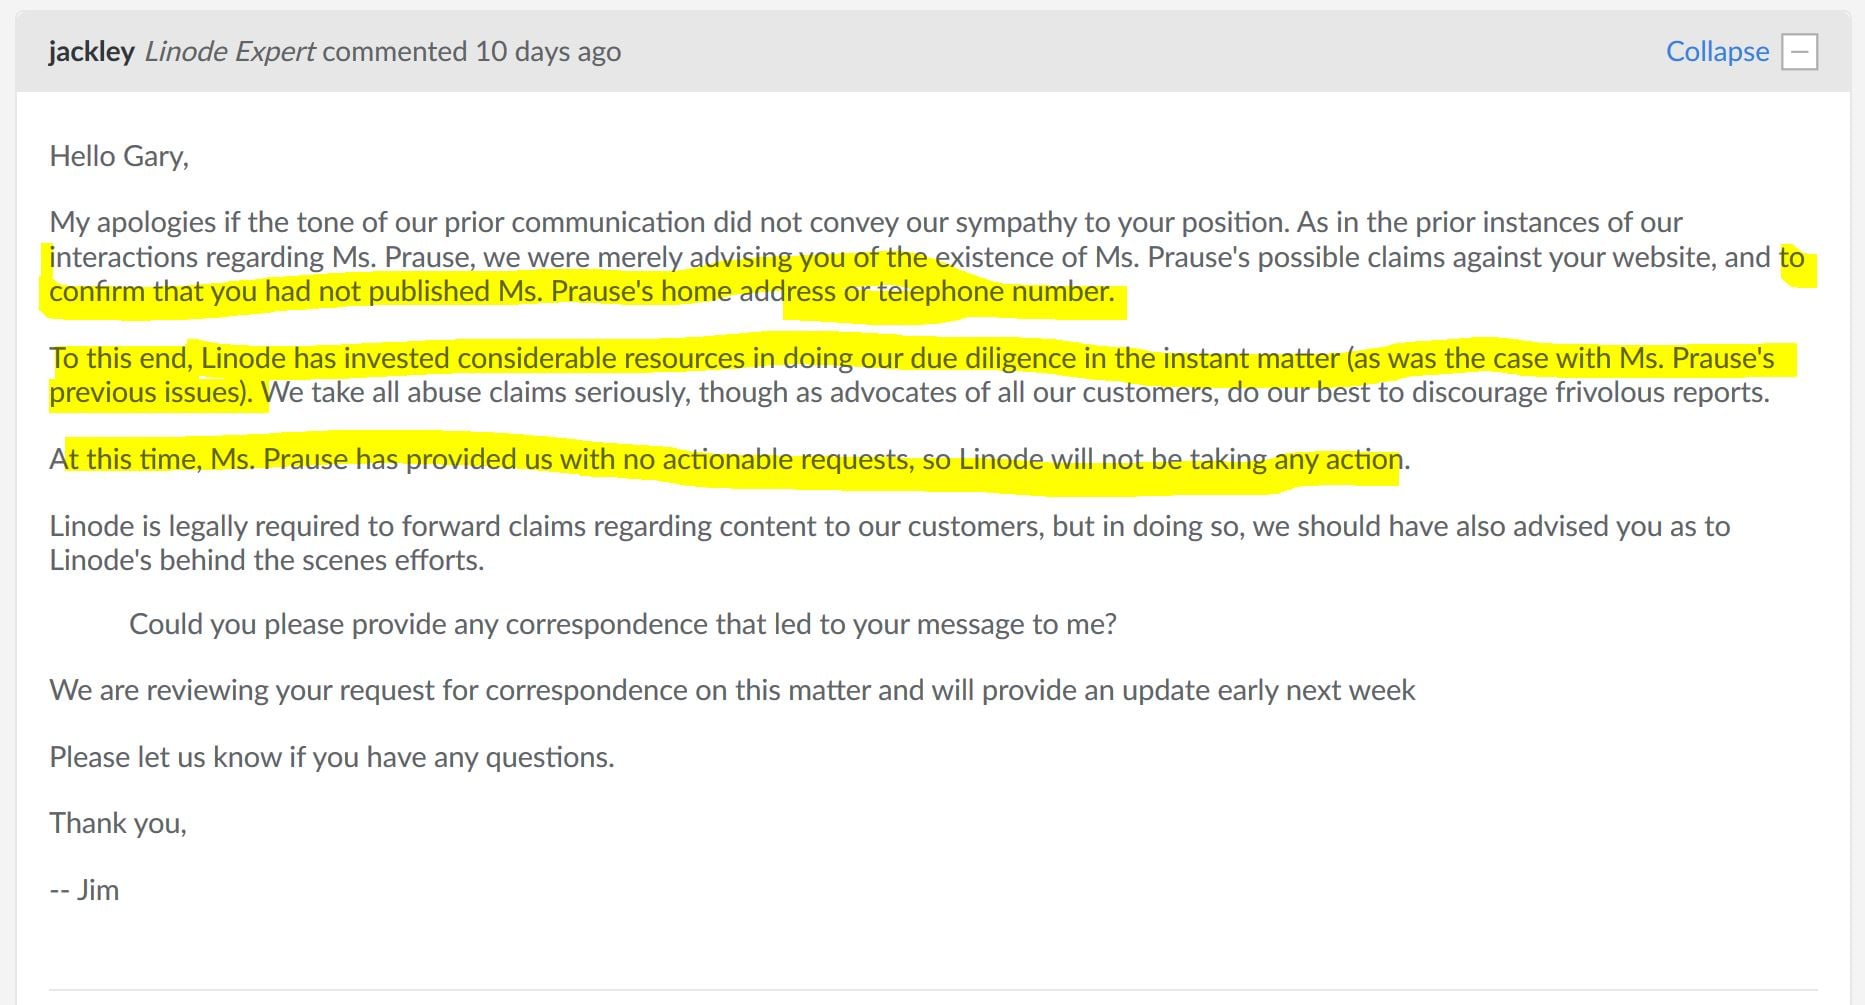Image resolution: width=1865 pixels, height=1005 pixels.
Task: Click the minus collapse icon box
Action: (1800, 52)
